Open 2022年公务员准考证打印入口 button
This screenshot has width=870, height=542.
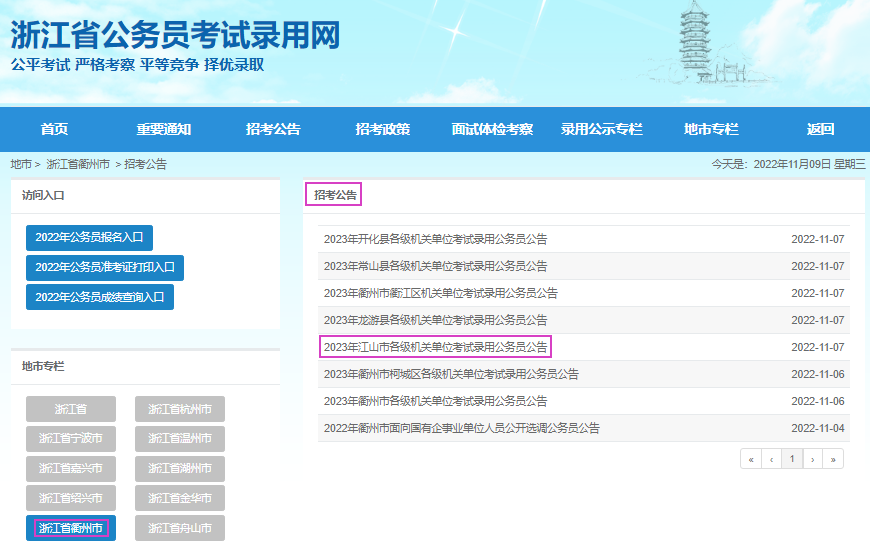click(x=105, y=268)
